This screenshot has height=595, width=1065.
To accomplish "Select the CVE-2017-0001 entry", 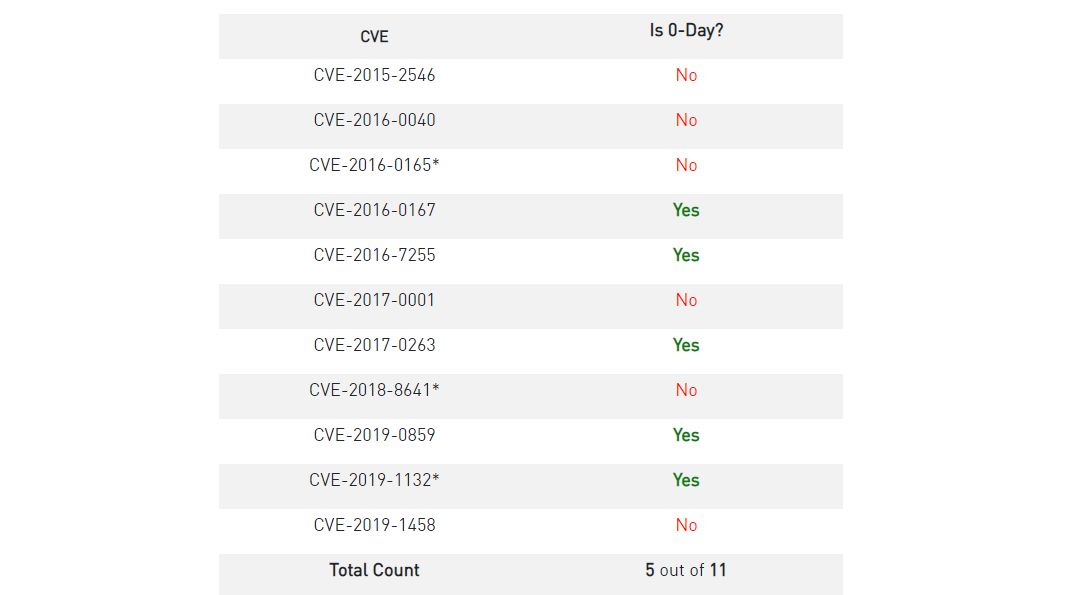I will click(374, 300).
